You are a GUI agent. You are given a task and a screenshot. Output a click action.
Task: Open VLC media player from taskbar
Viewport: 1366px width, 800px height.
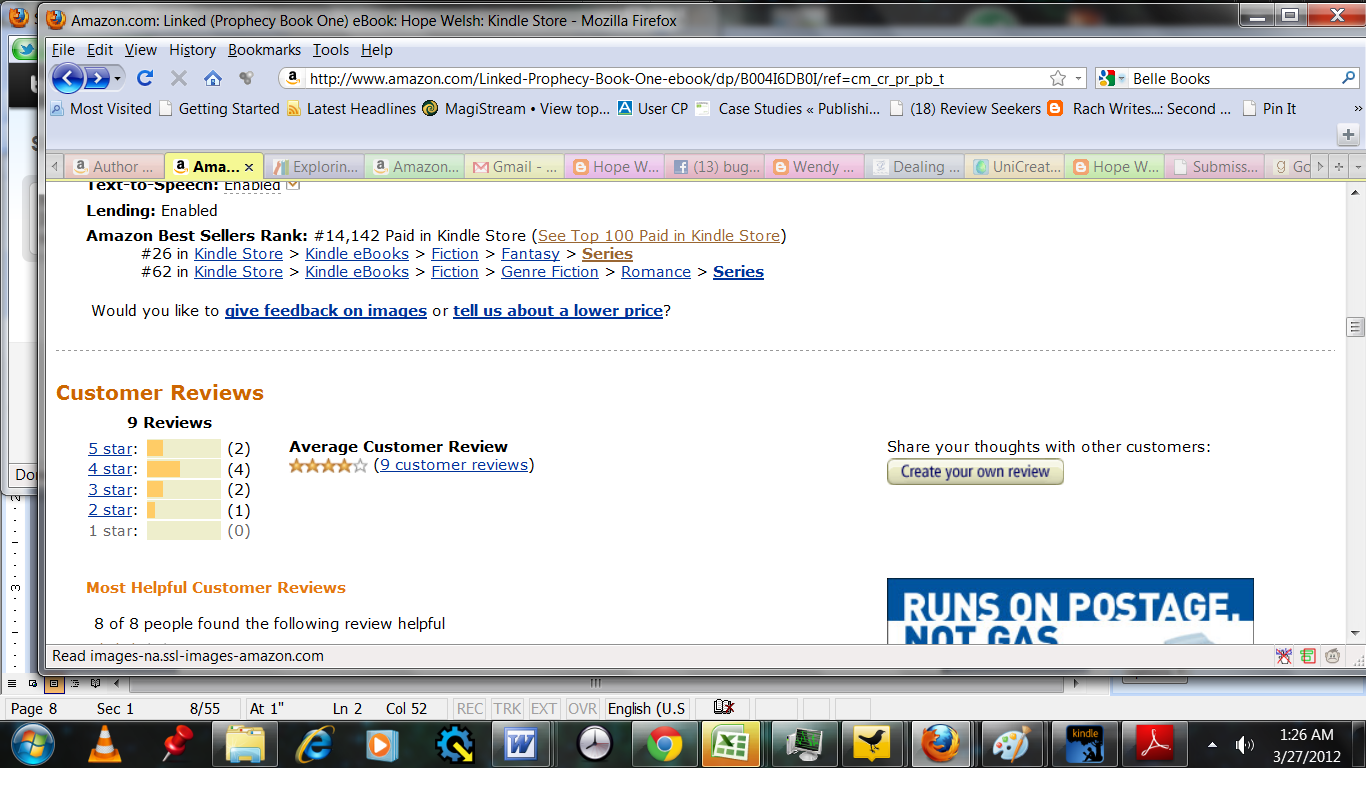tap(102, 744)
